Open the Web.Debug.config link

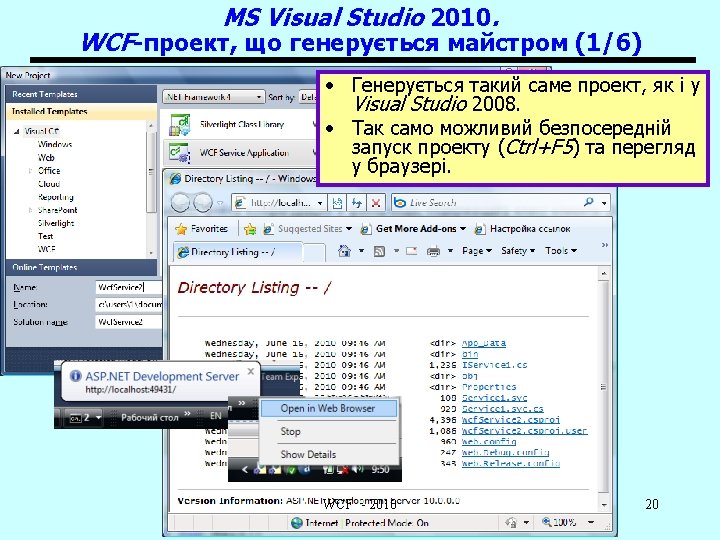[506, 453]
